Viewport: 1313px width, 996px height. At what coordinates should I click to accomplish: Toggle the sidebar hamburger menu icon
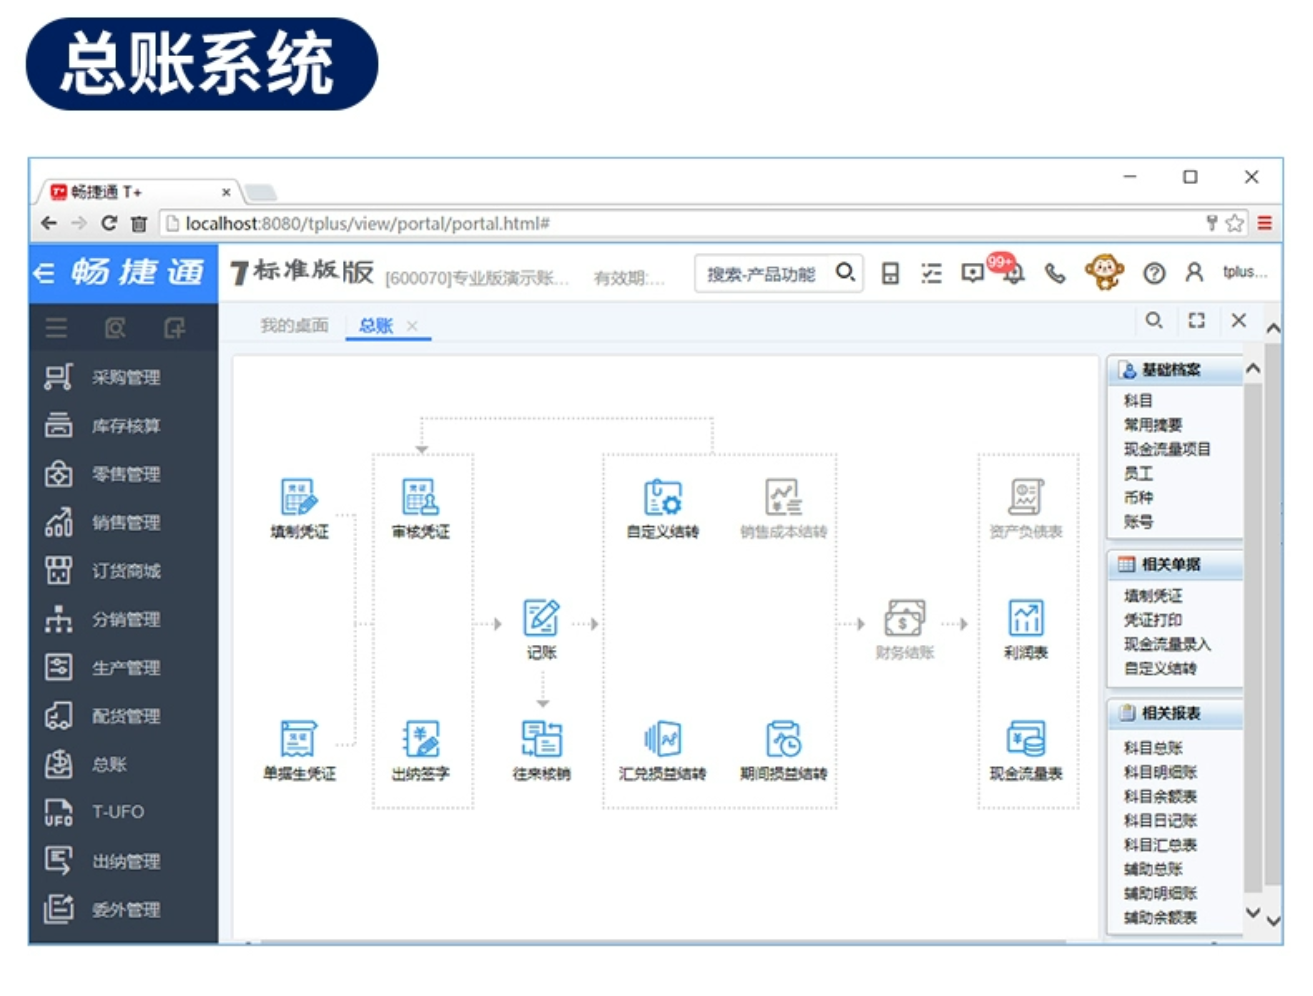point(56,328)
